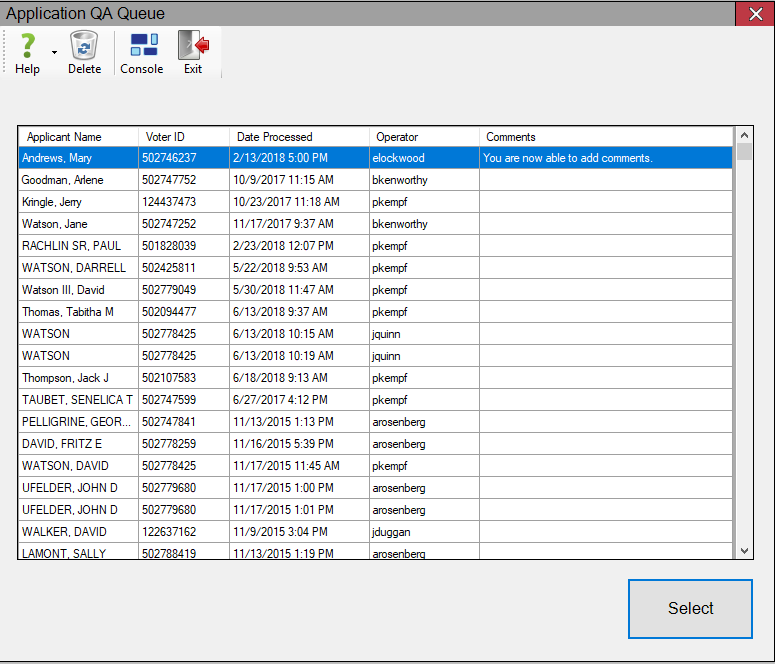
Task: Click Voter ID 122637162
Action: [x=169, y=532]
